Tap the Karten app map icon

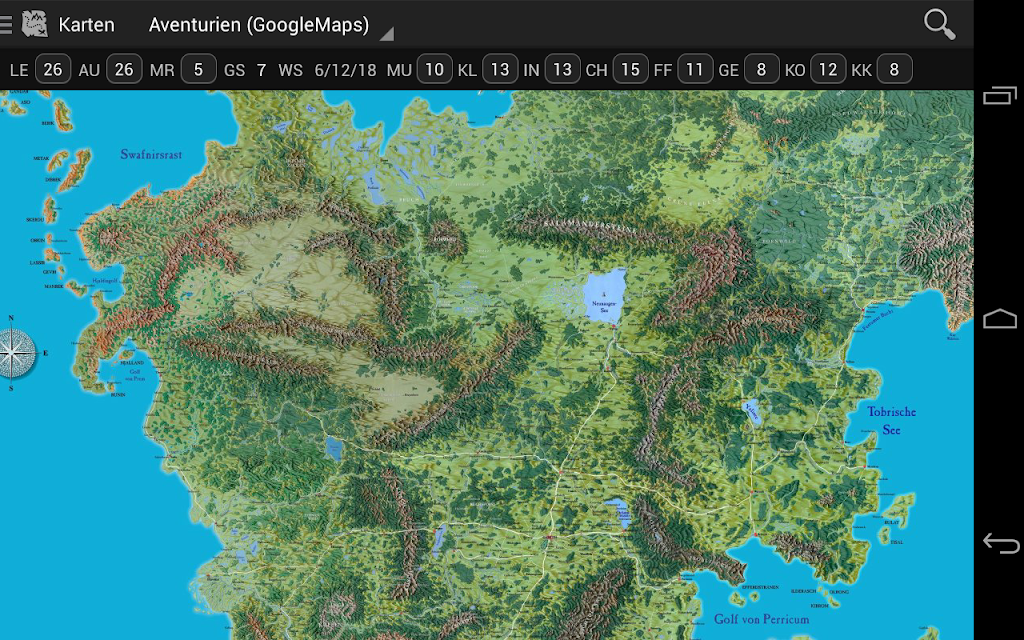(x=35, y=24)
